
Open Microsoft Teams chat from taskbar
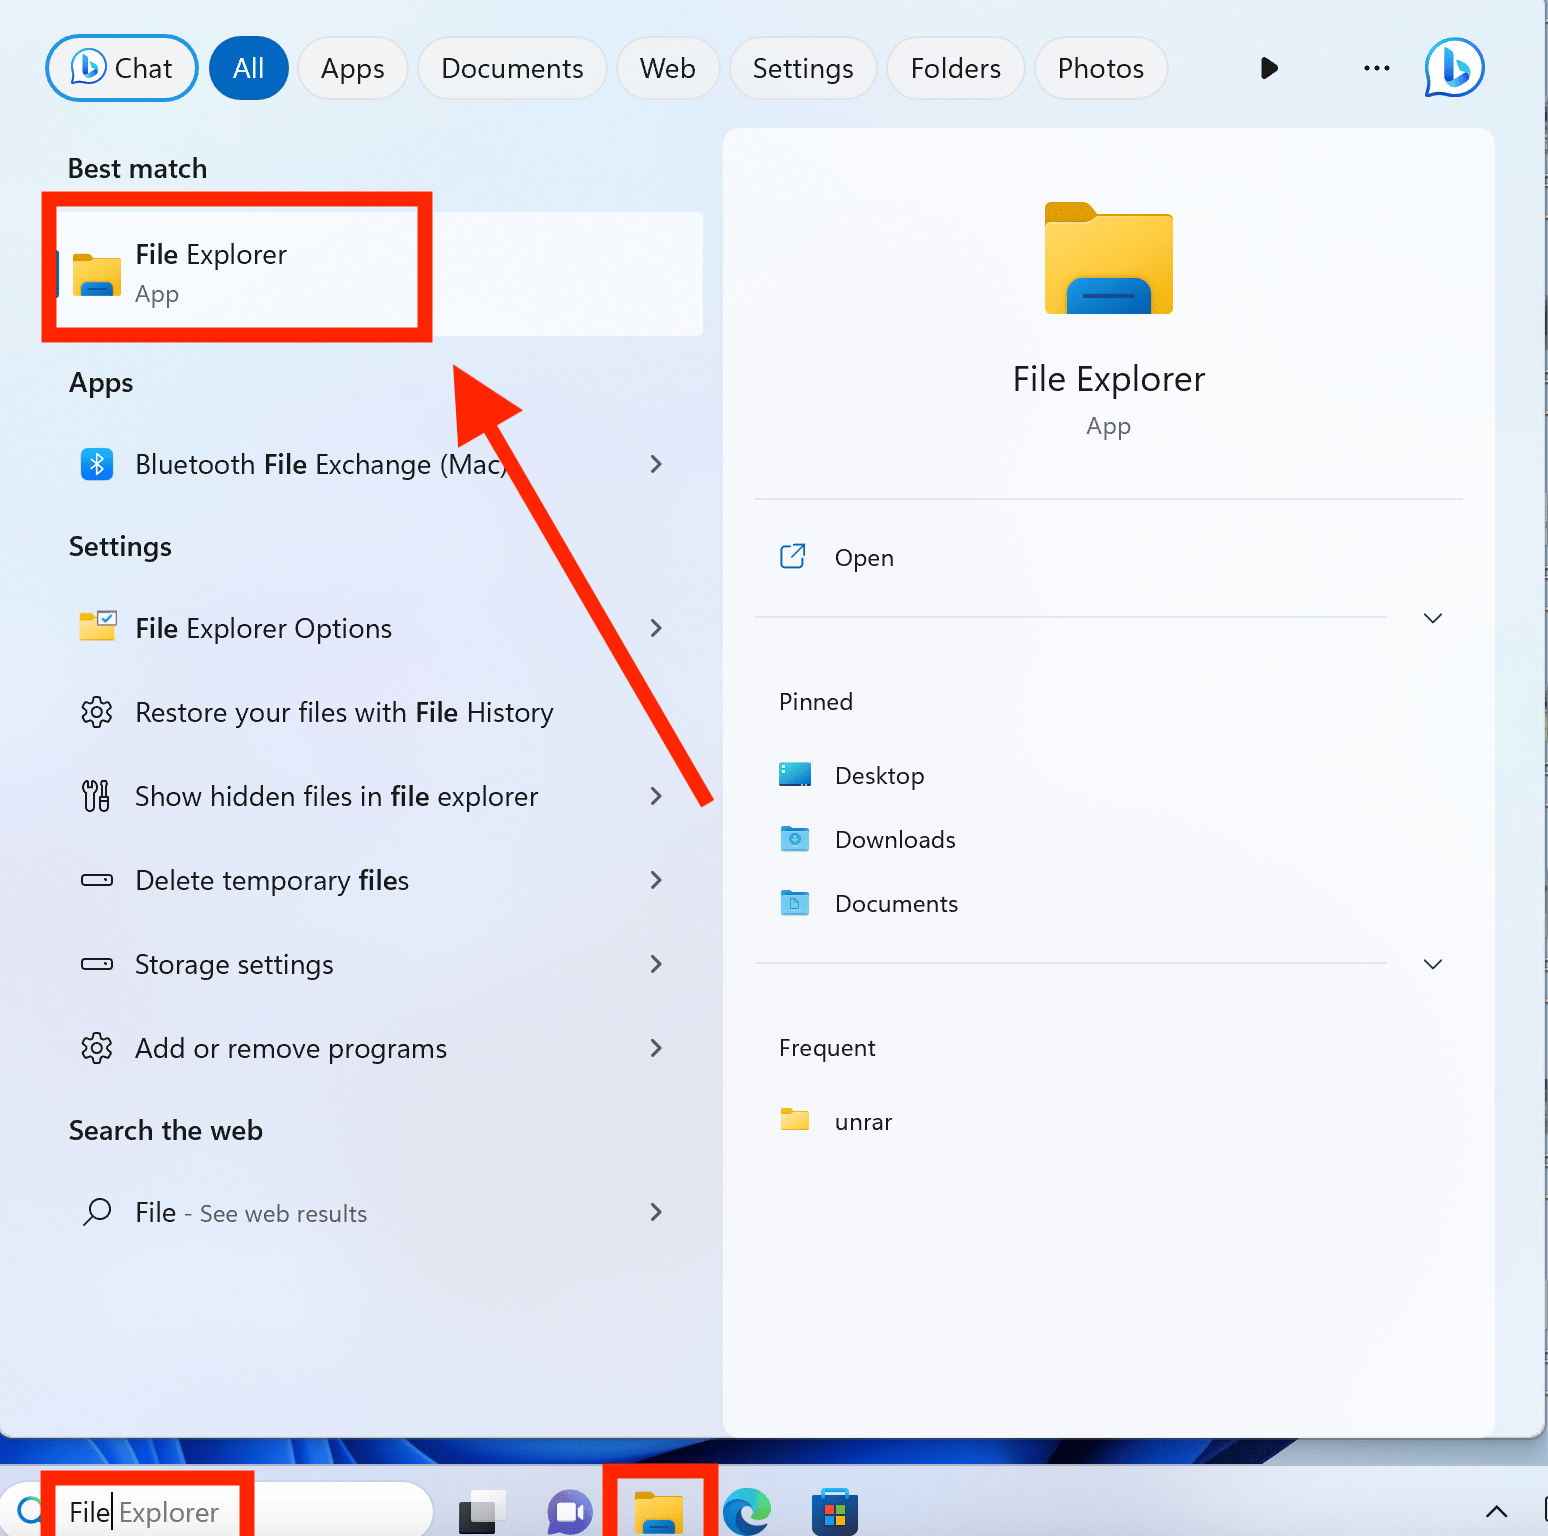pos(569,1510)
